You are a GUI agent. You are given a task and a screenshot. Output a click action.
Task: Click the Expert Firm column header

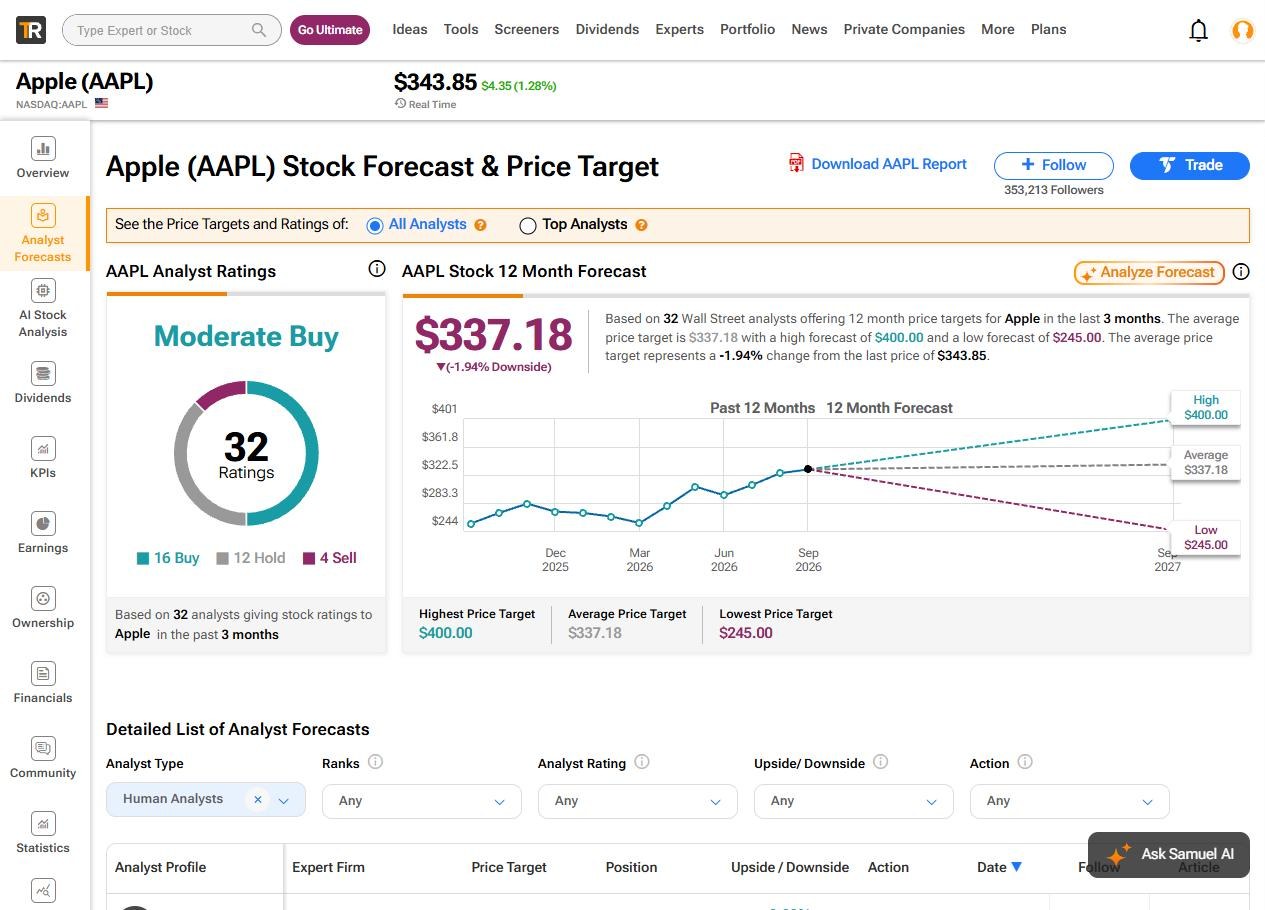[328, 867]
